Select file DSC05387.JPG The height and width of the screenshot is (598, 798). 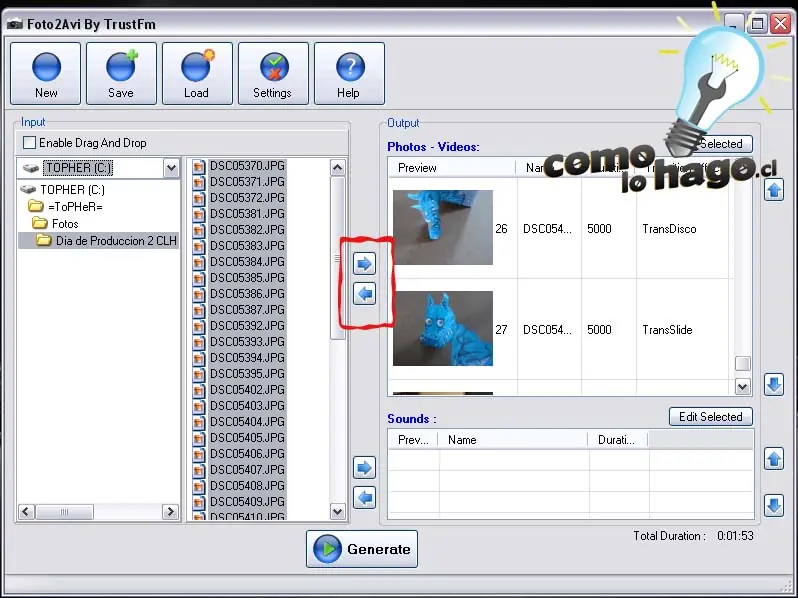pyautogui.click(x=247, y=309)
